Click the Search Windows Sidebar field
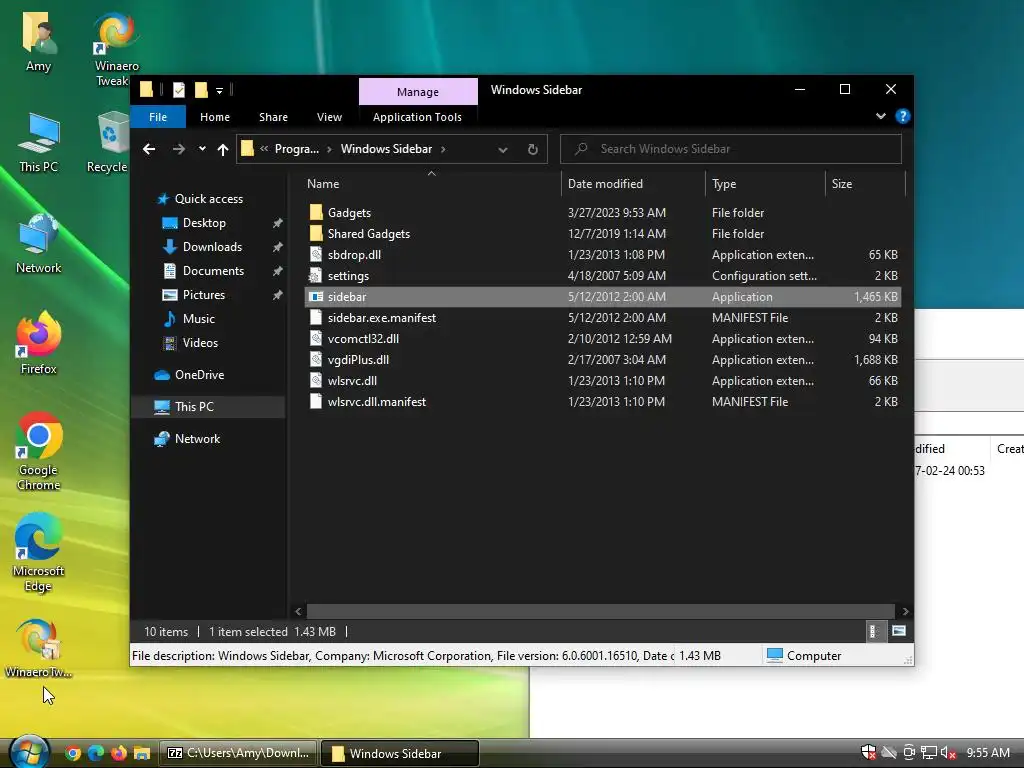The height and width of the screenshot is (768, 1024). [731, 149]
